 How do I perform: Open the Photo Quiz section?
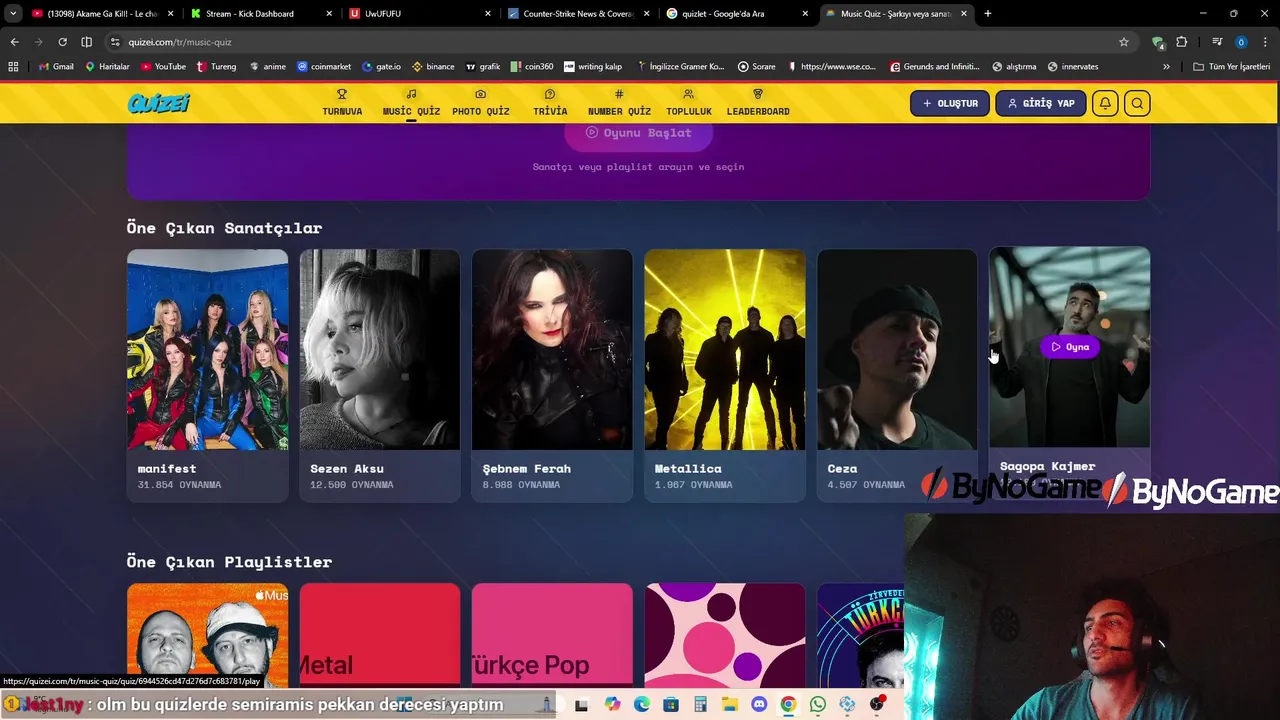tap(481, 103)
